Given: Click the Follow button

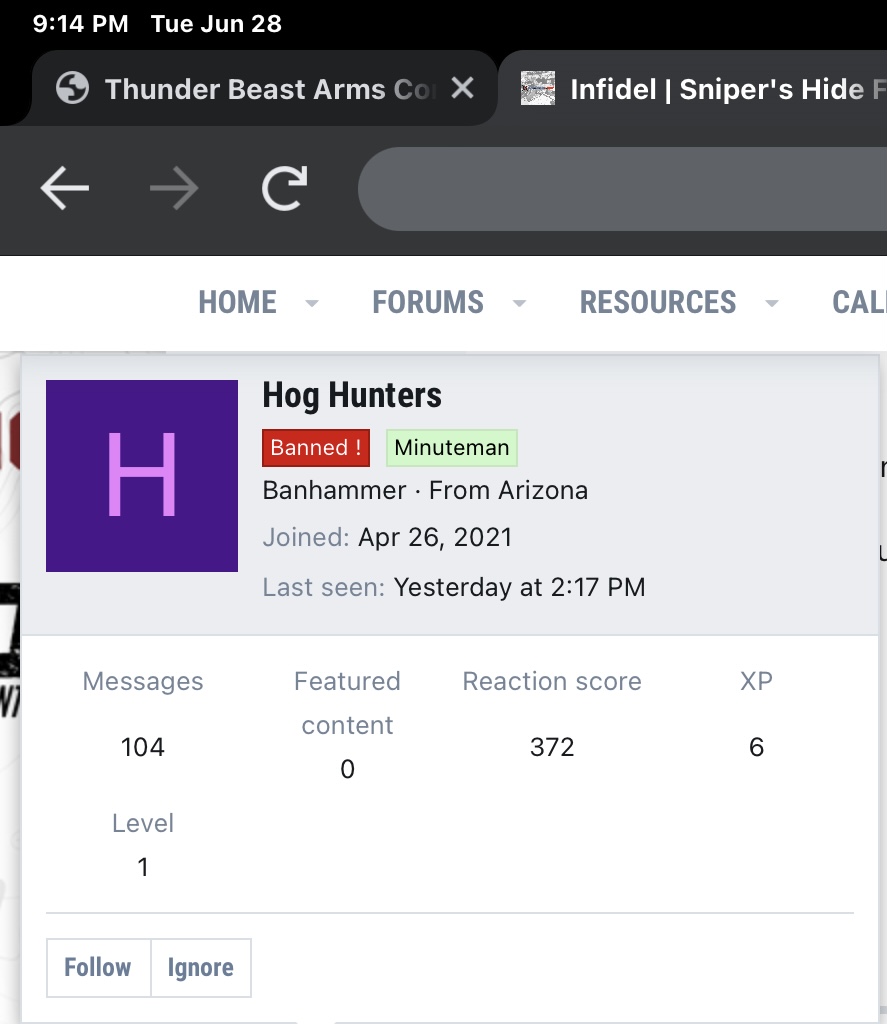Looking at the screenshot, I should [98, 968].
